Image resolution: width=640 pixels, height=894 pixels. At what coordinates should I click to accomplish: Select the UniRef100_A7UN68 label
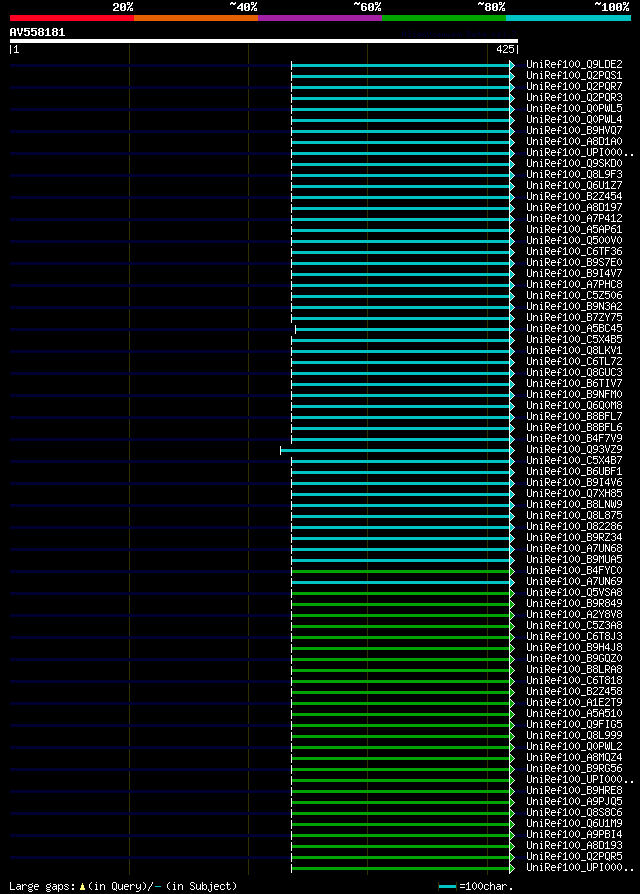574,548
